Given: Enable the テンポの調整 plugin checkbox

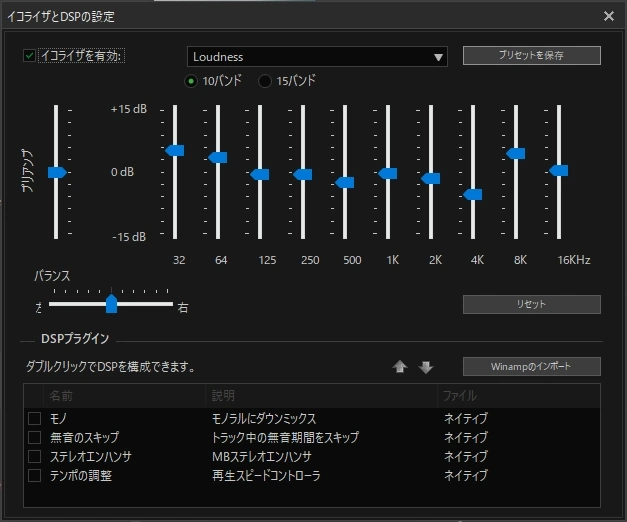Looking at the screenshot, I should 34,475.
